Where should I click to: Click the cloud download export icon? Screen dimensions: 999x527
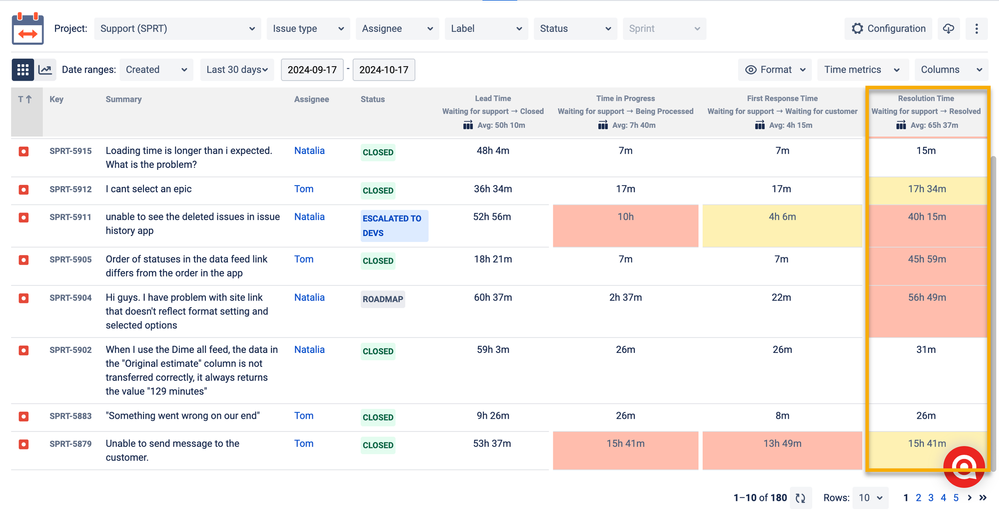(x=948, y=29)
